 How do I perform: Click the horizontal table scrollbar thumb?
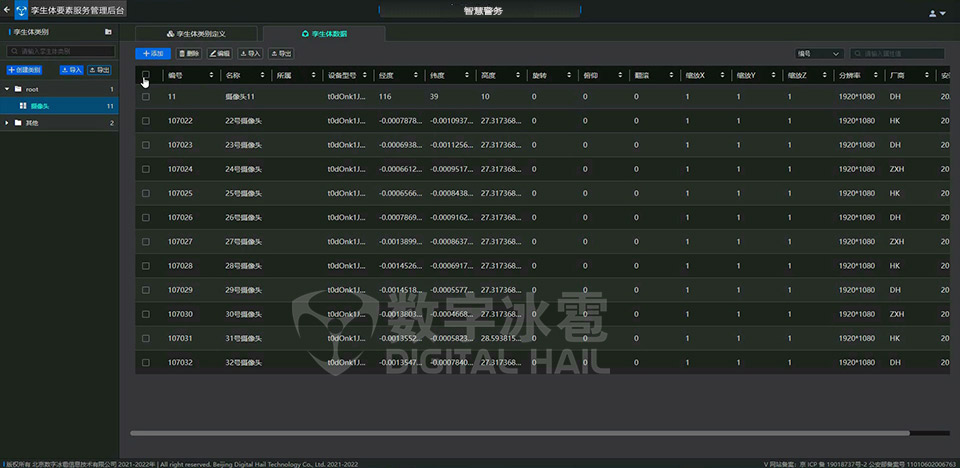tap(520, 433)
